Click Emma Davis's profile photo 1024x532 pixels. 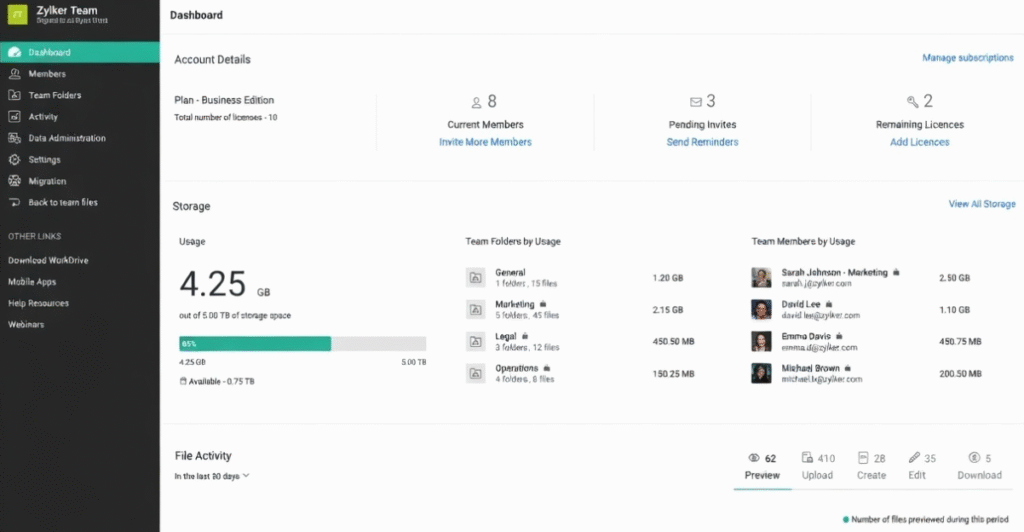(761, 341)
